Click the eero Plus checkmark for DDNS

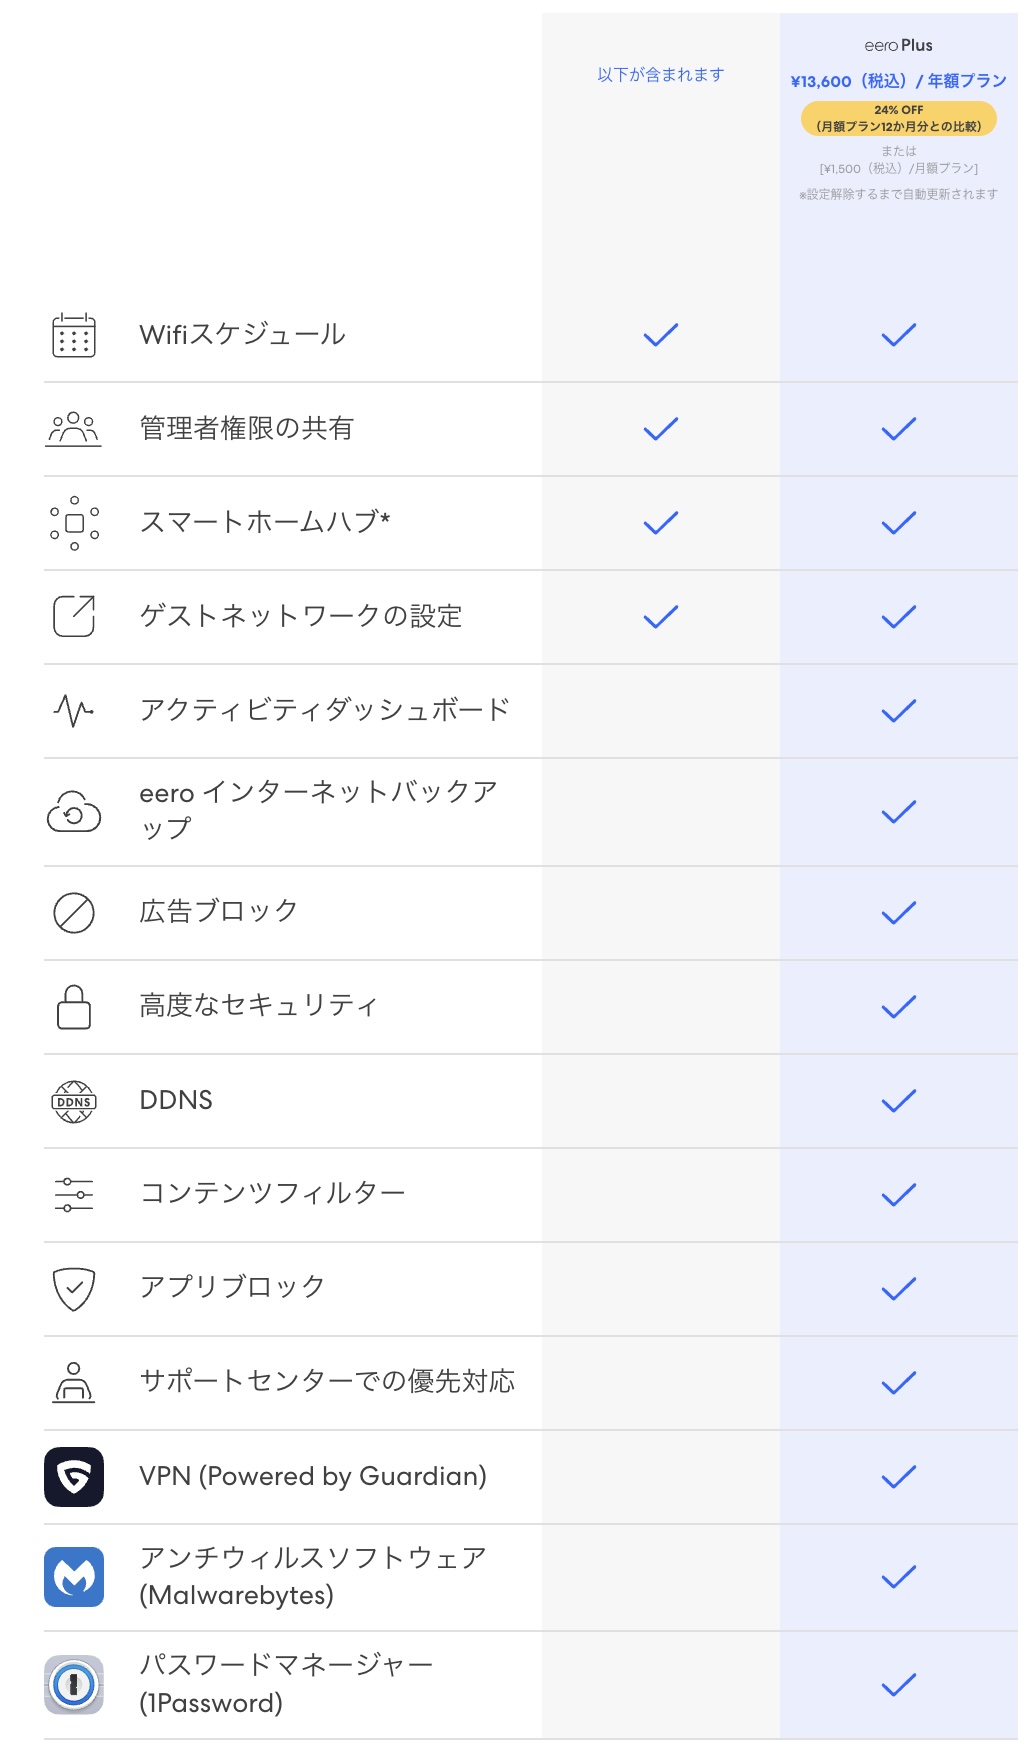point(898,1101)
